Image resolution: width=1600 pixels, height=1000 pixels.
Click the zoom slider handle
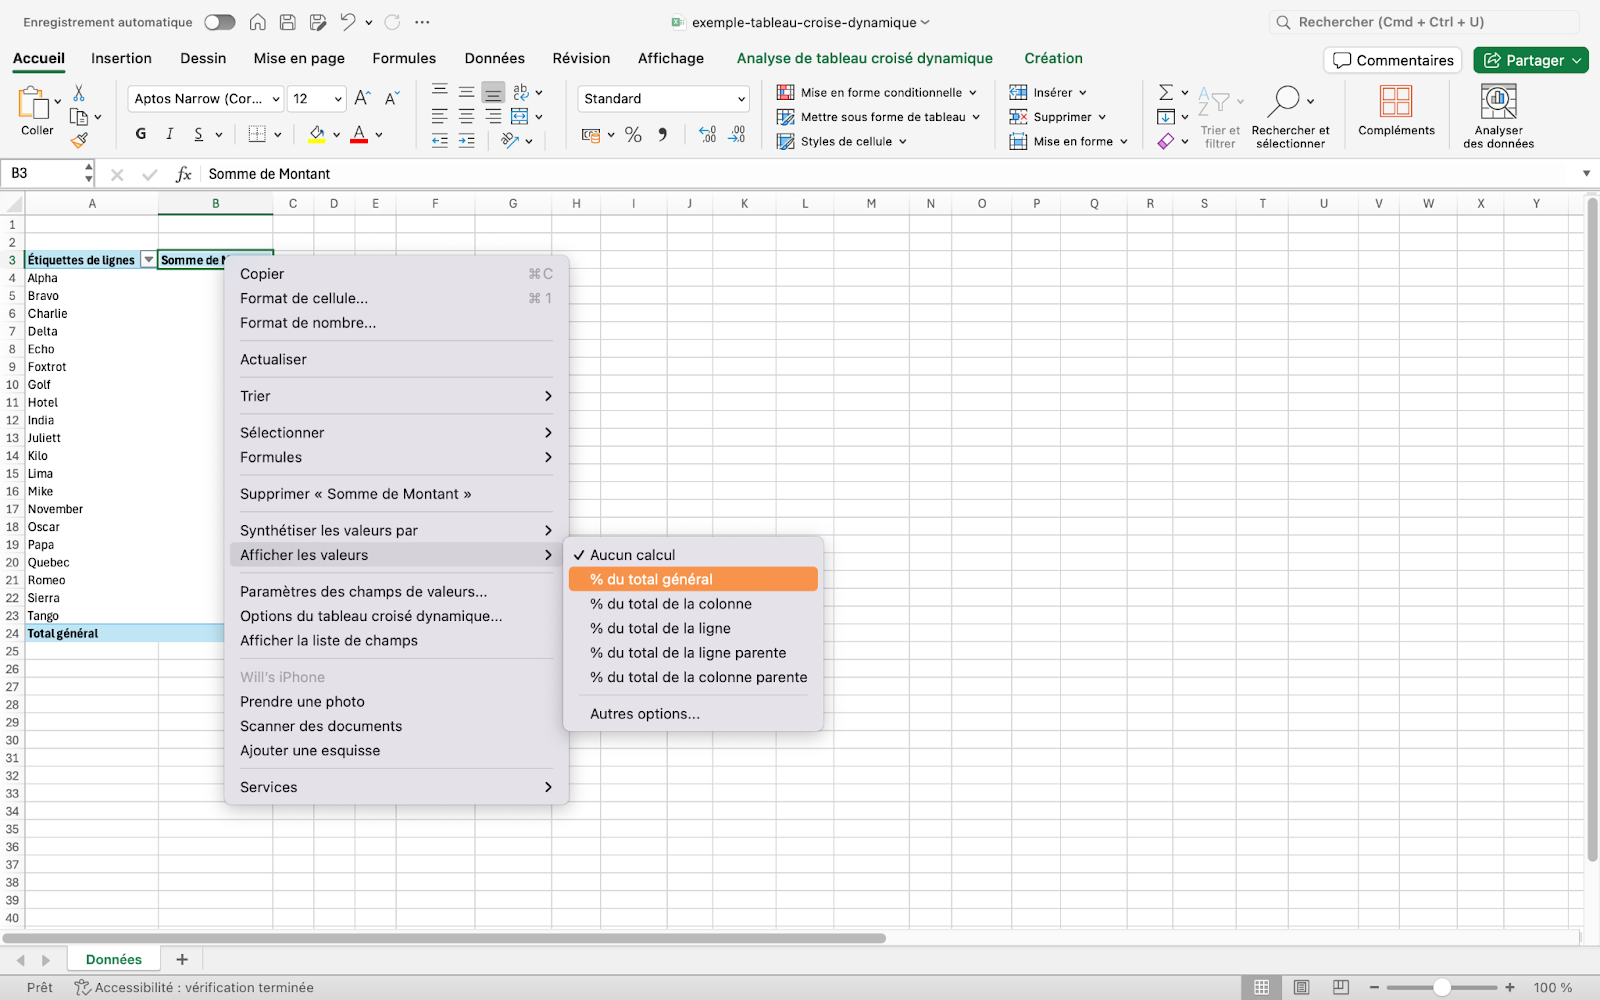point(1441,987)
